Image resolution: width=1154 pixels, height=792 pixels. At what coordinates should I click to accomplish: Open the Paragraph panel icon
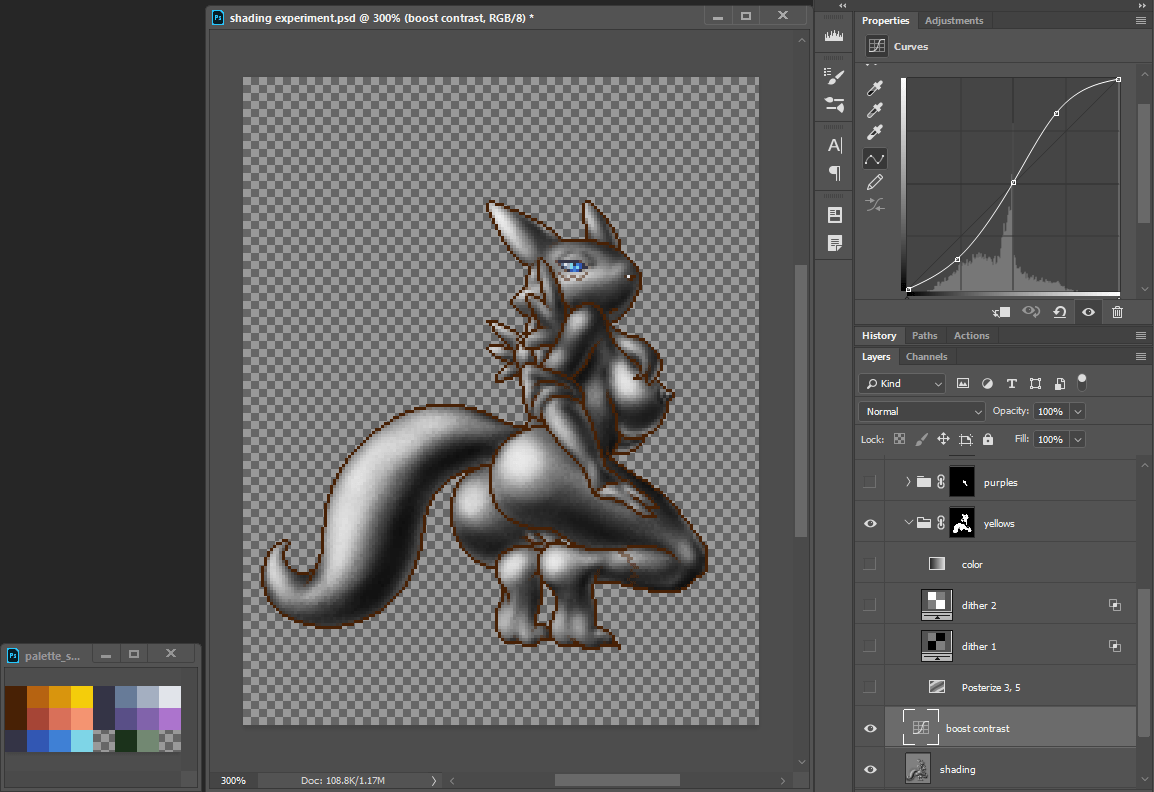click(x=834, y=173)
